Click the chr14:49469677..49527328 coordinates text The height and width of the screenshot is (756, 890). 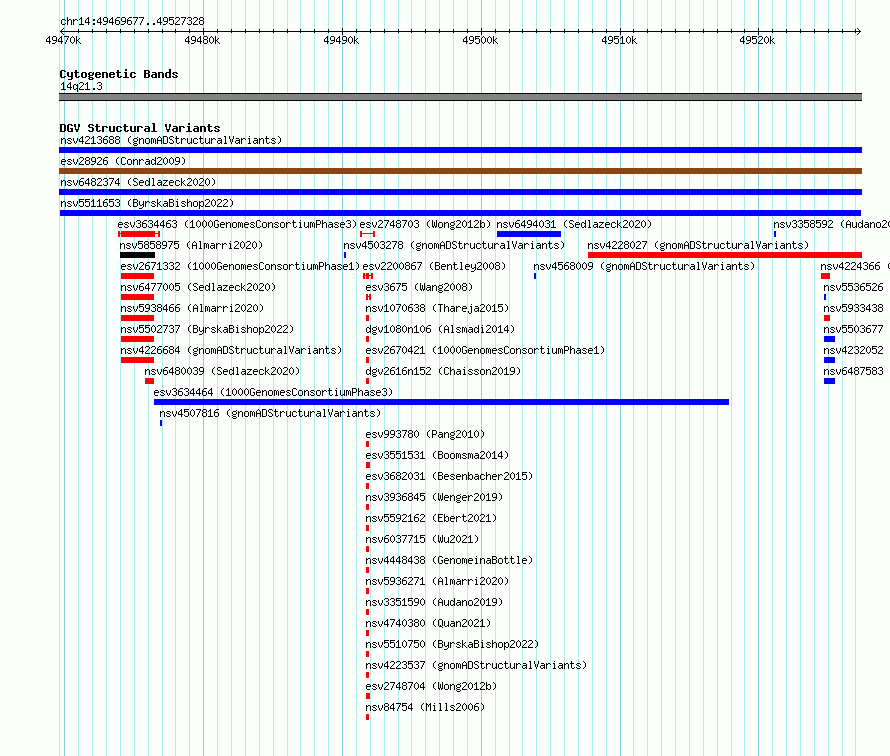132,22
